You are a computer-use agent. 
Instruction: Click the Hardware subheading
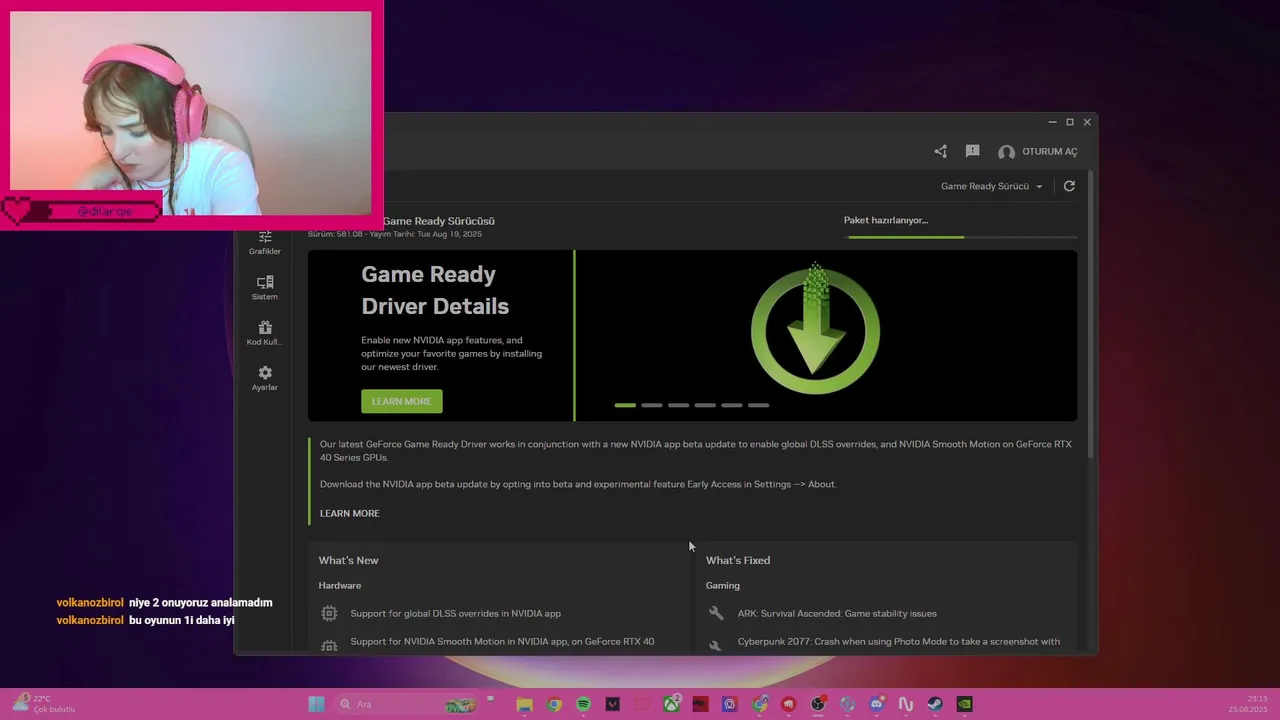340,585
